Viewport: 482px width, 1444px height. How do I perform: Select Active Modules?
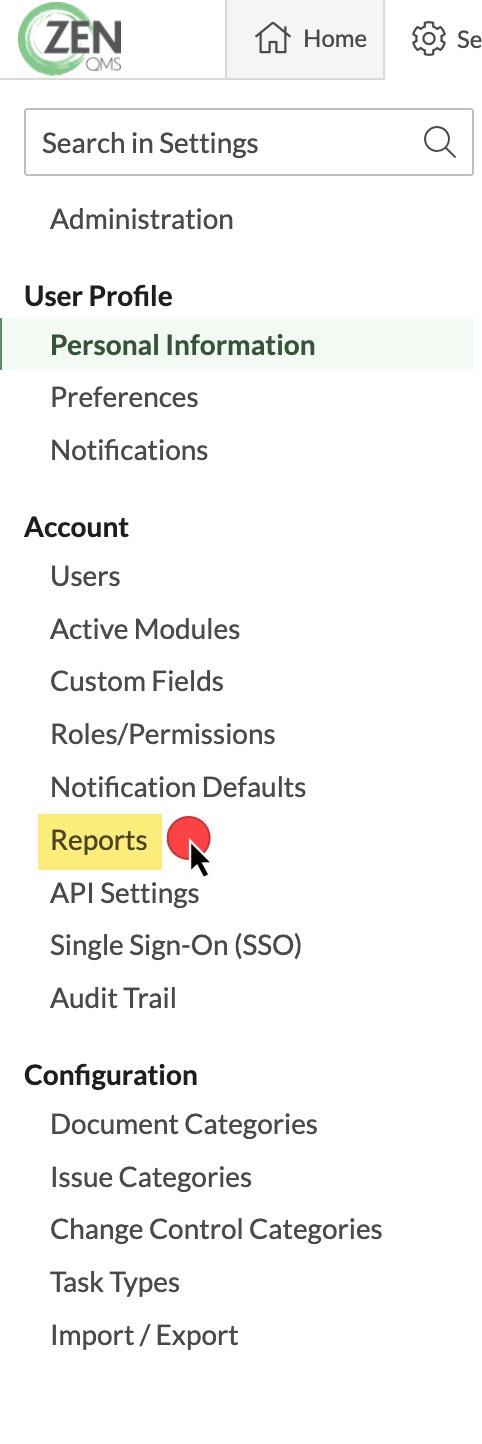coord(145,629)
